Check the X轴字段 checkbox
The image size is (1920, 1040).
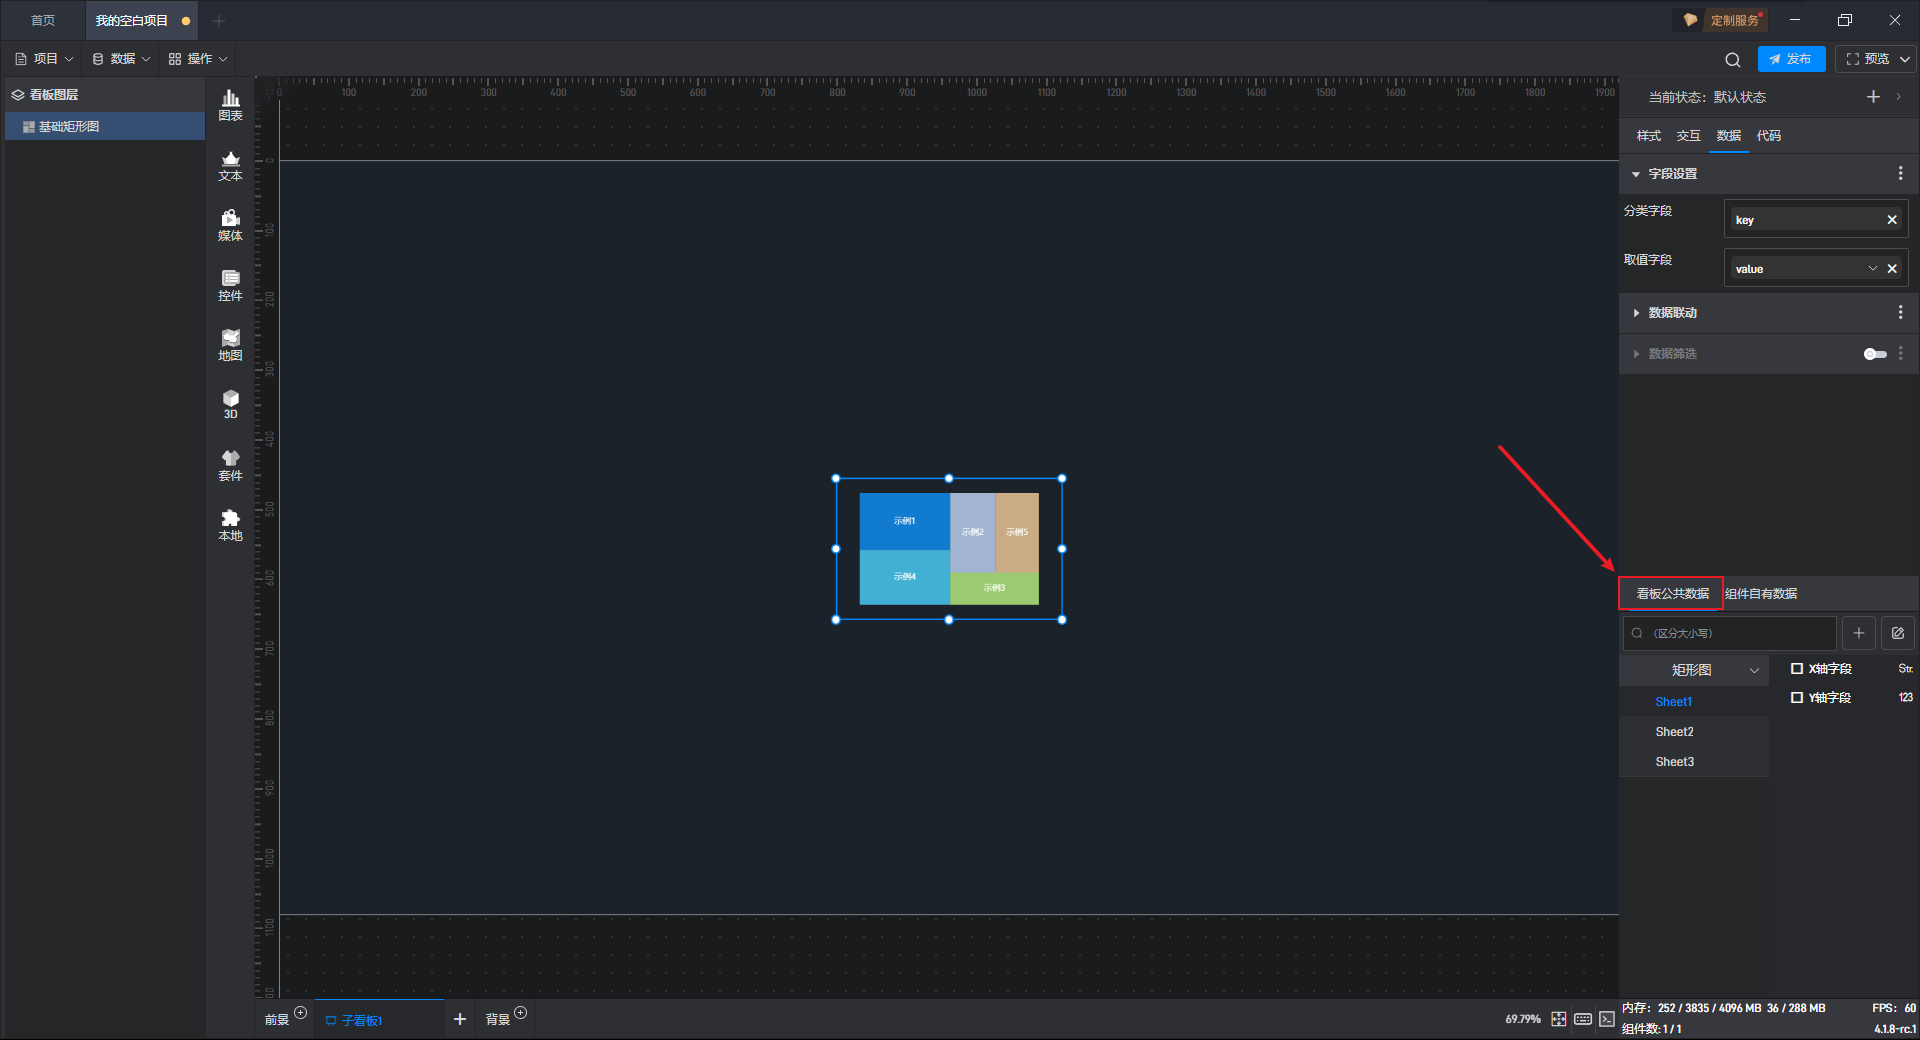point(1797,669)
